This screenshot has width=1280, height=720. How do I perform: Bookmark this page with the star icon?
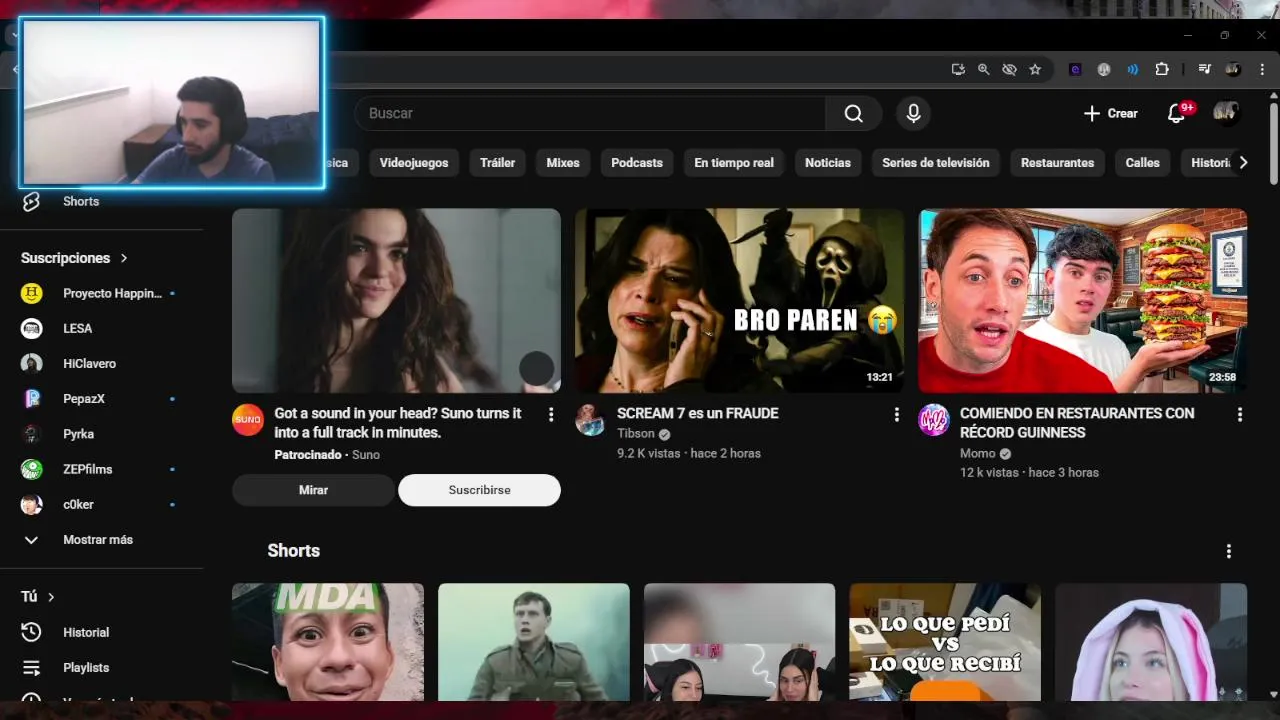[x=1035, y=69]
